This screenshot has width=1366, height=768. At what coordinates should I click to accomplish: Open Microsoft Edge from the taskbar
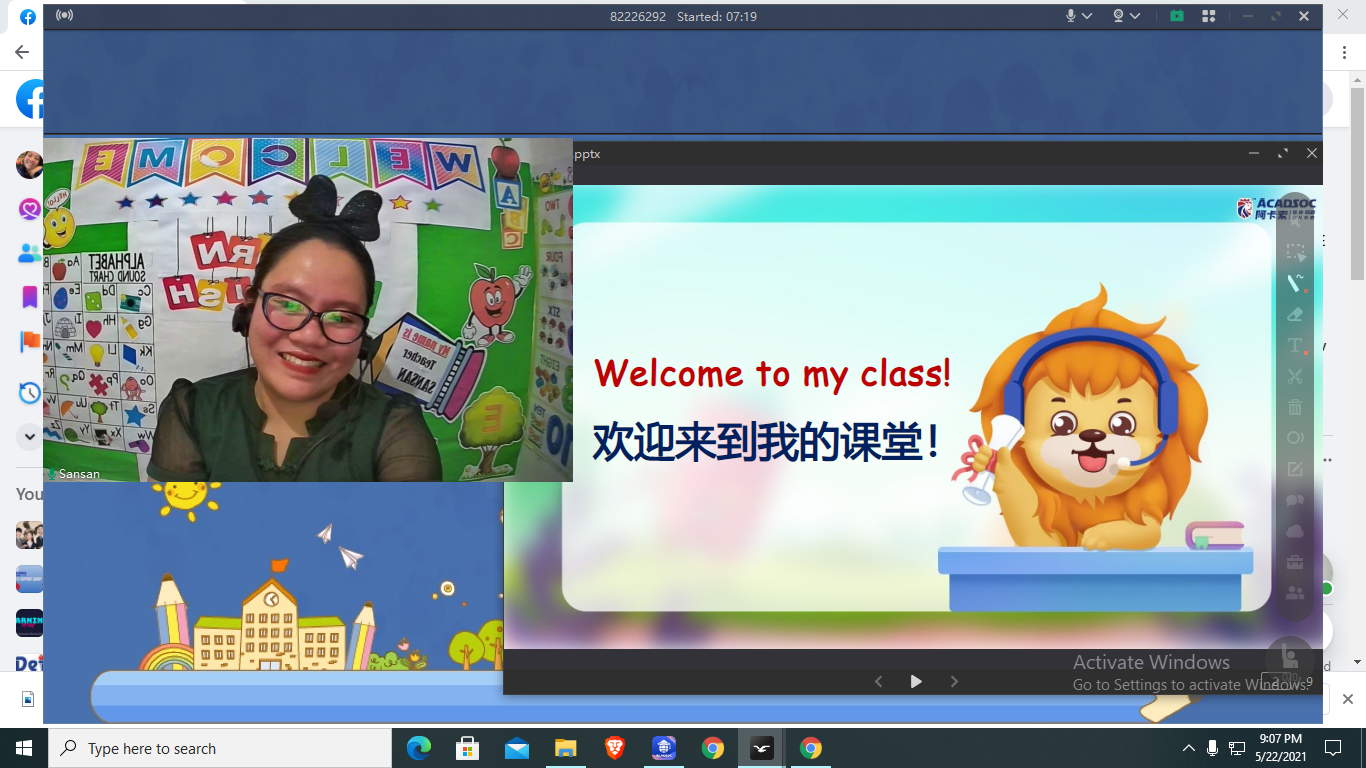[419, 748]
